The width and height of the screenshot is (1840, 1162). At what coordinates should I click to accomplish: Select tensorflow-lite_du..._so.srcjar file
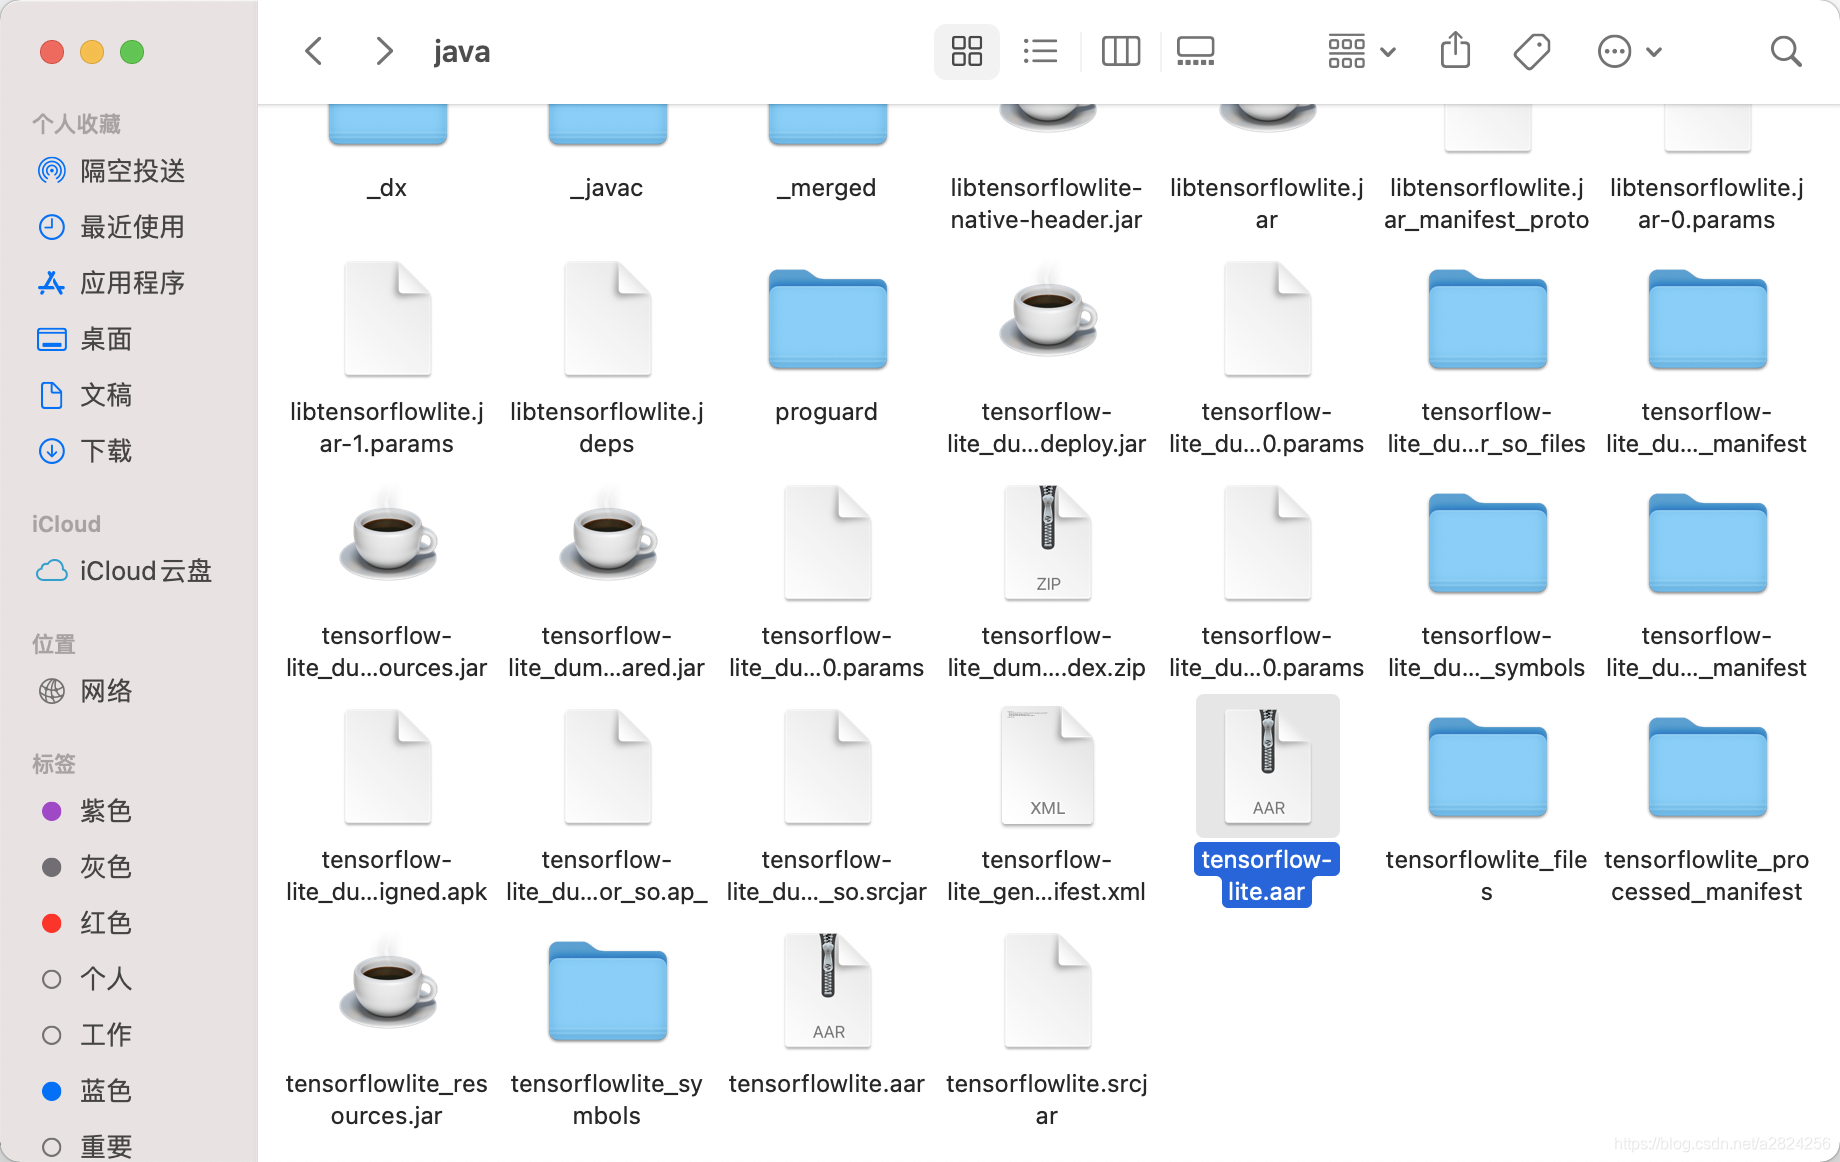coord(827,767)
